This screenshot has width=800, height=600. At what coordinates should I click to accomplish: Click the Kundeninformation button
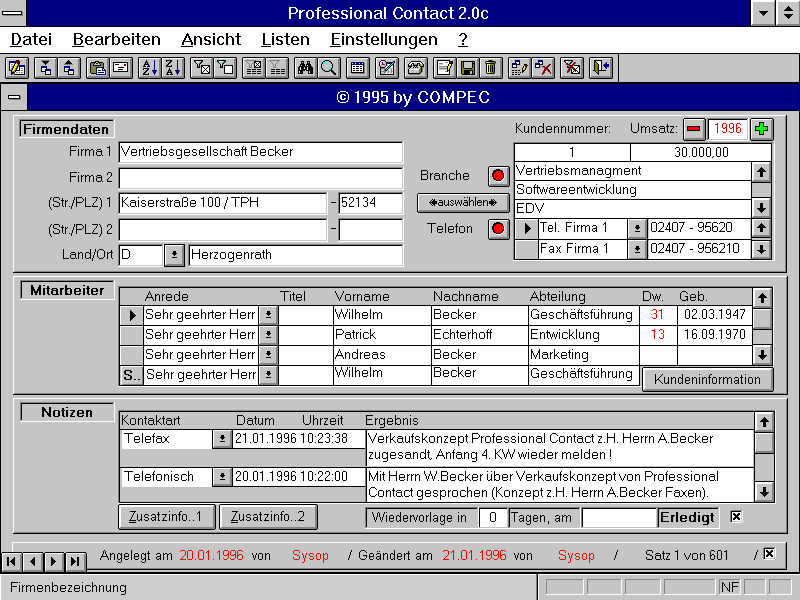pos(708,379)
